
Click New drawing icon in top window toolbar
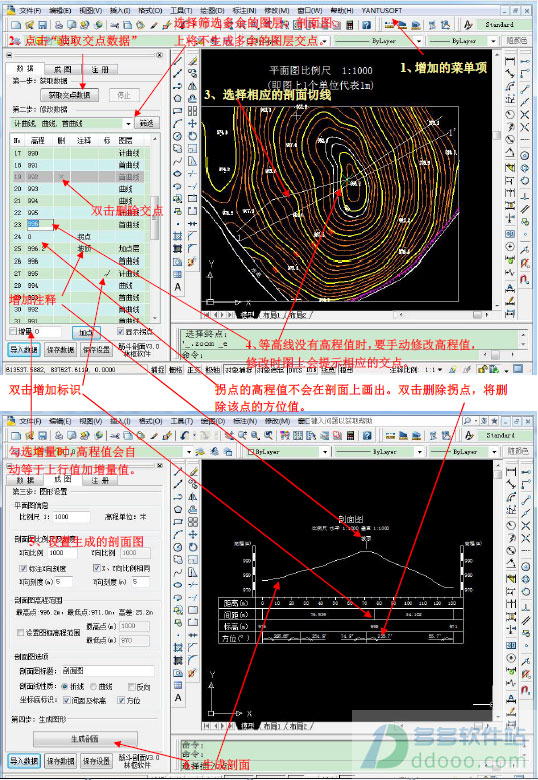tap(16, 25)
